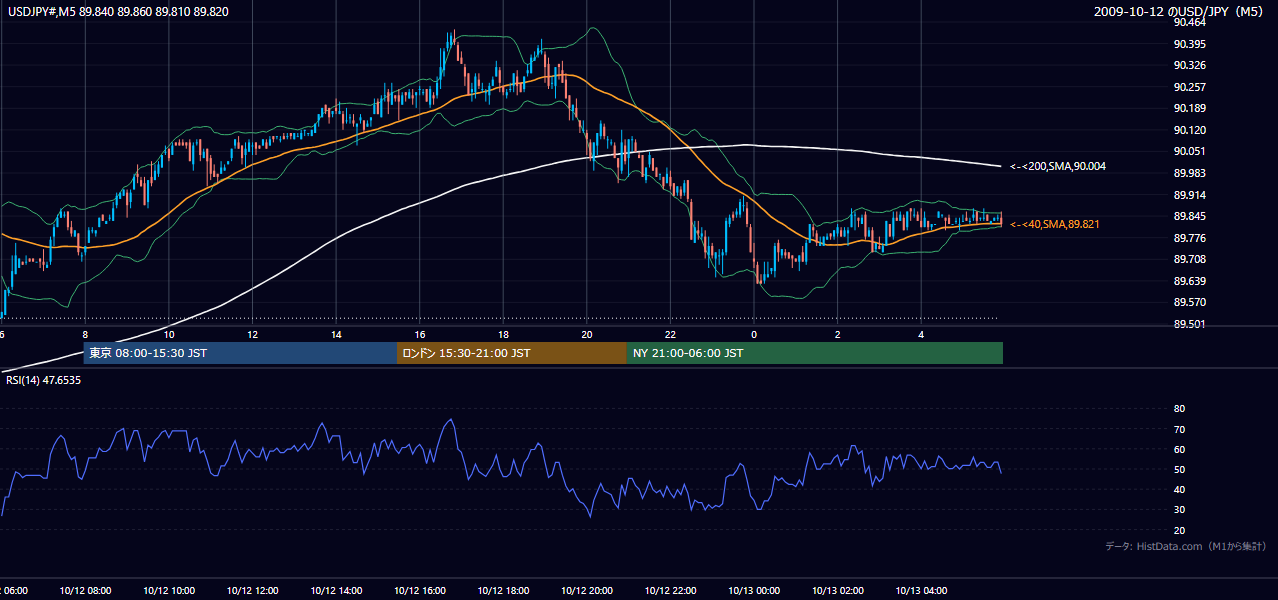Click the 10/12 22:00 date axis label
The height and width of the screenshot is (600, 1278).
[x=670, y=590]
